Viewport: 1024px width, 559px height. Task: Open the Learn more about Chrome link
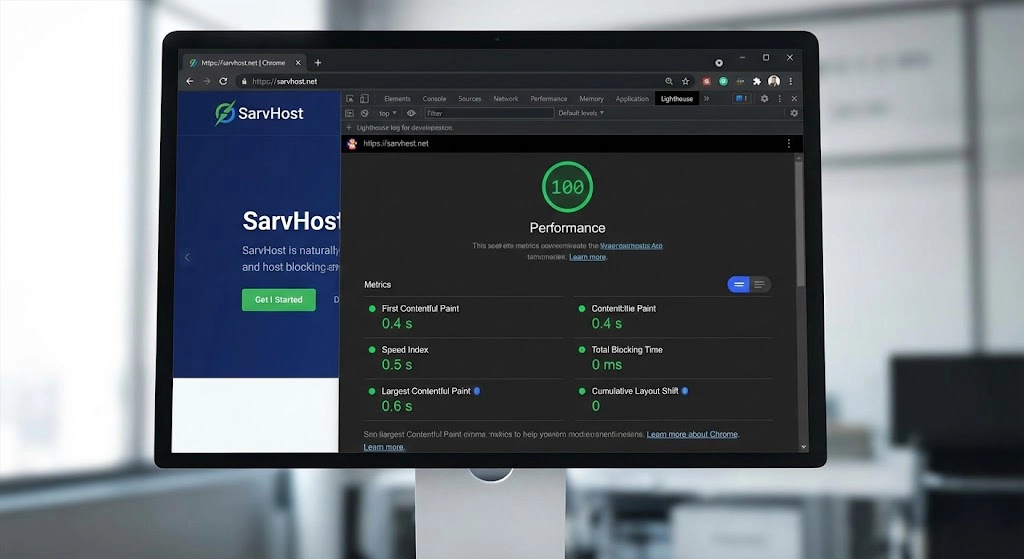(692, 434)
